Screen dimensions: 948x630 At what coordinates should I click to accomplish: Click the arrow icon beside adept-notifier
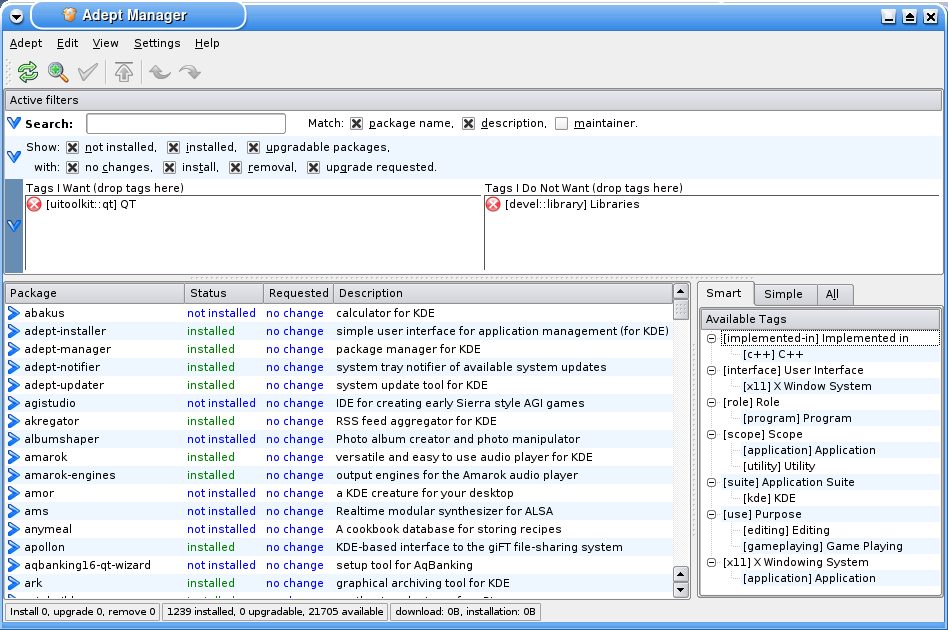pos(14,367)
